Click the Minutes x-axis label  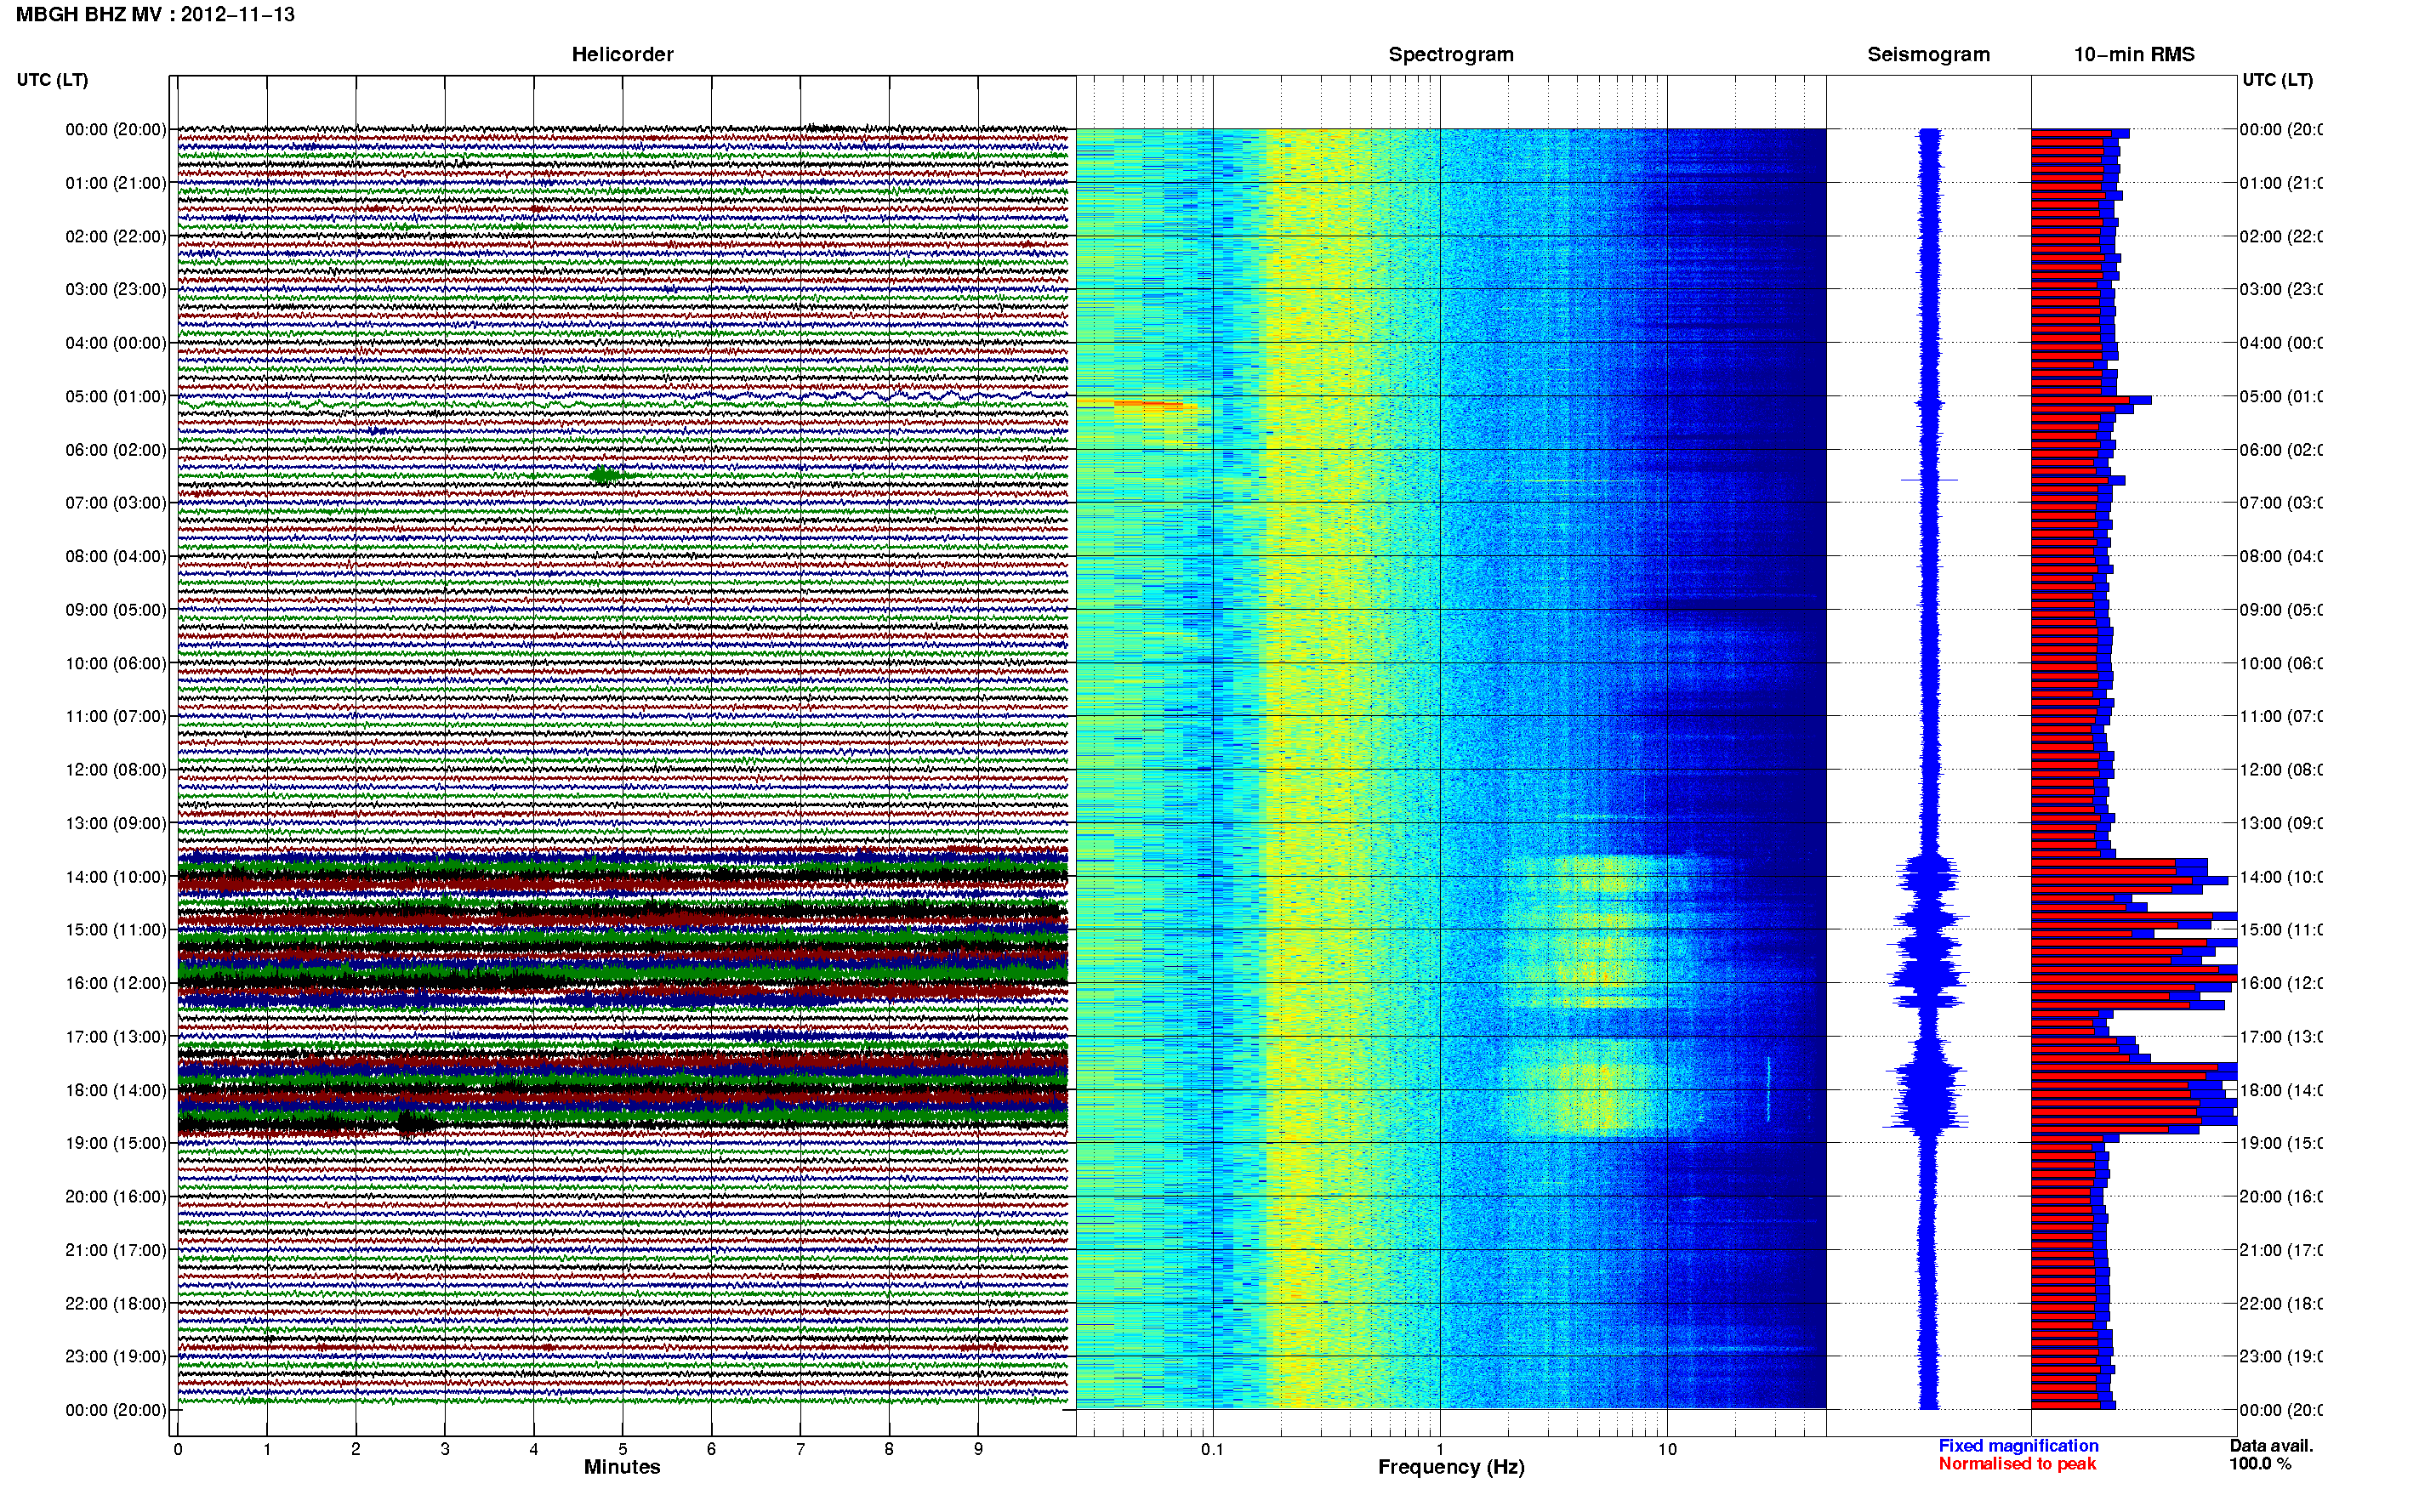(x=622, y=1467)
